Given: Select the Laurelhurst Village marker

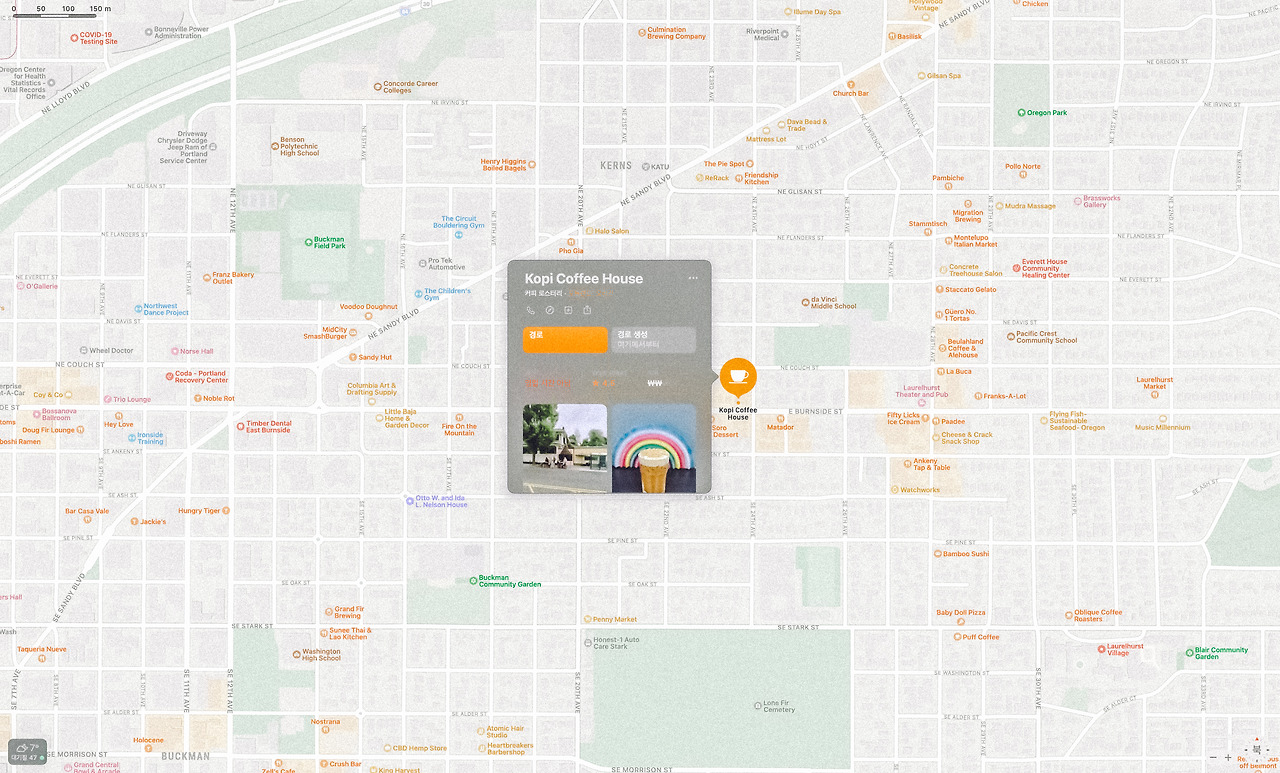Looking at the screenshot, I should 1102,649.
